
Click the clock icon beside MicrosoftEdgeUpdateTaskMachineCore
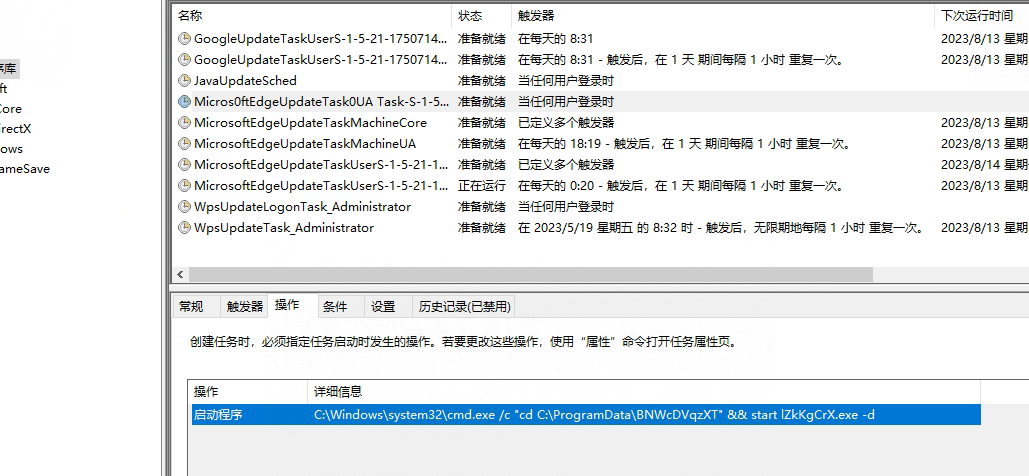(184, 123)
